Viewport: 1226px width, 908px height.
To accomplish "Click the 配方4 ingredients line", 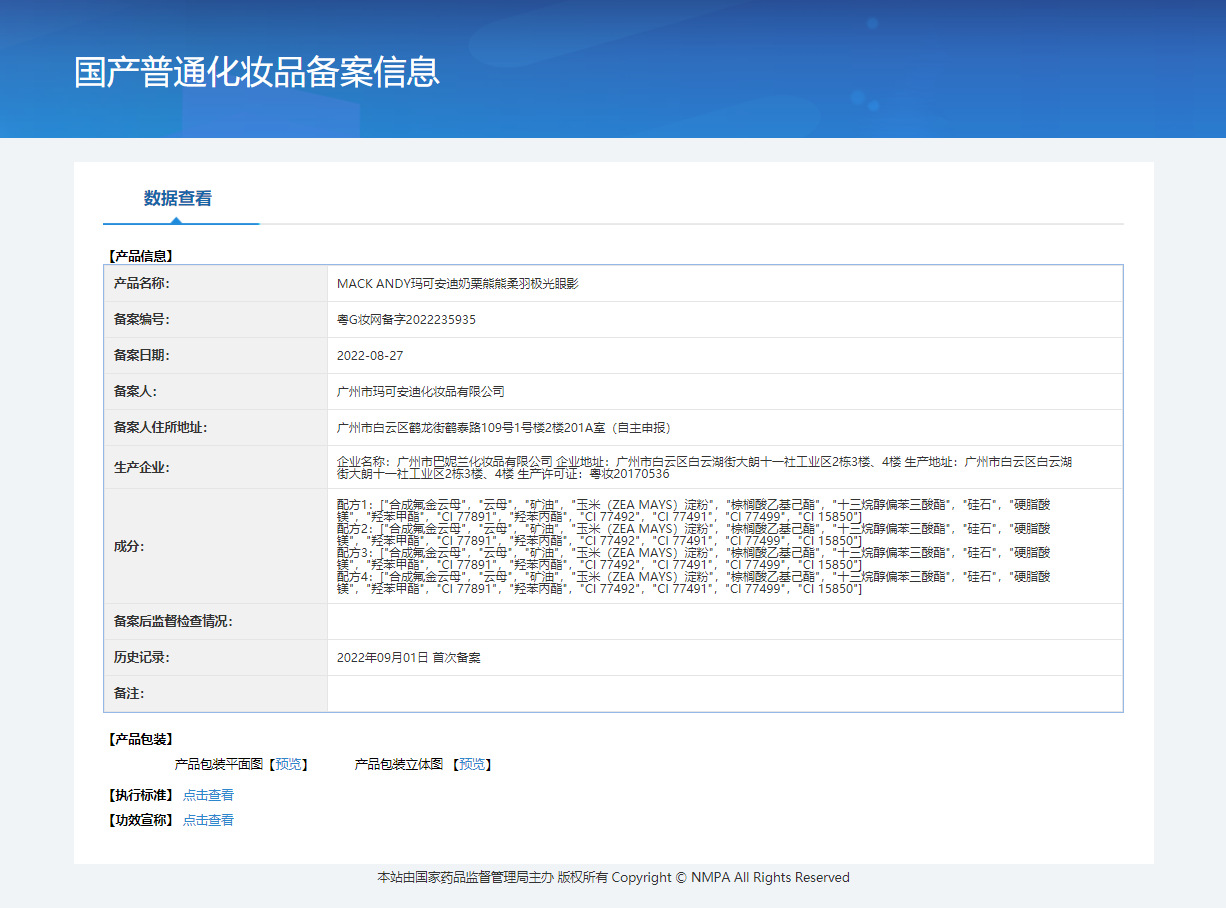I will pyautogui.click(x=694, y=577).
